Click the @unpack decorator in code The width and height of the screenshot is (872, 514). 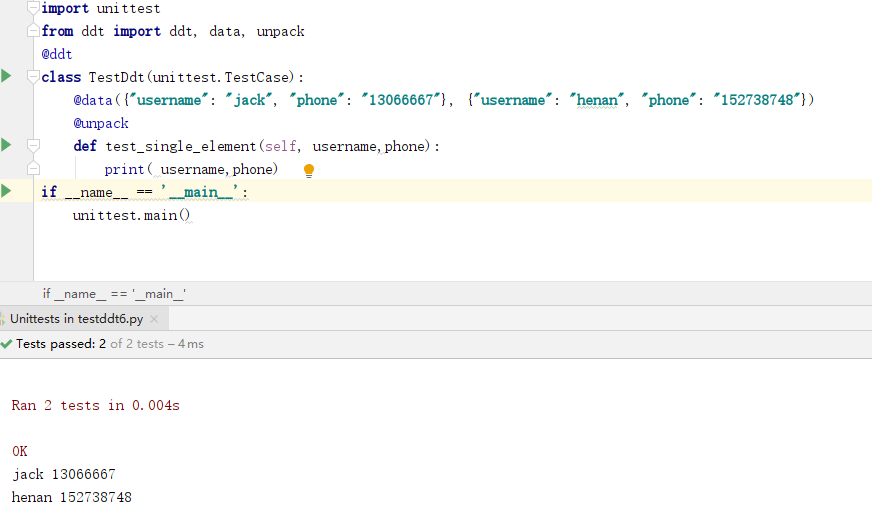click(x=101, y=123)
